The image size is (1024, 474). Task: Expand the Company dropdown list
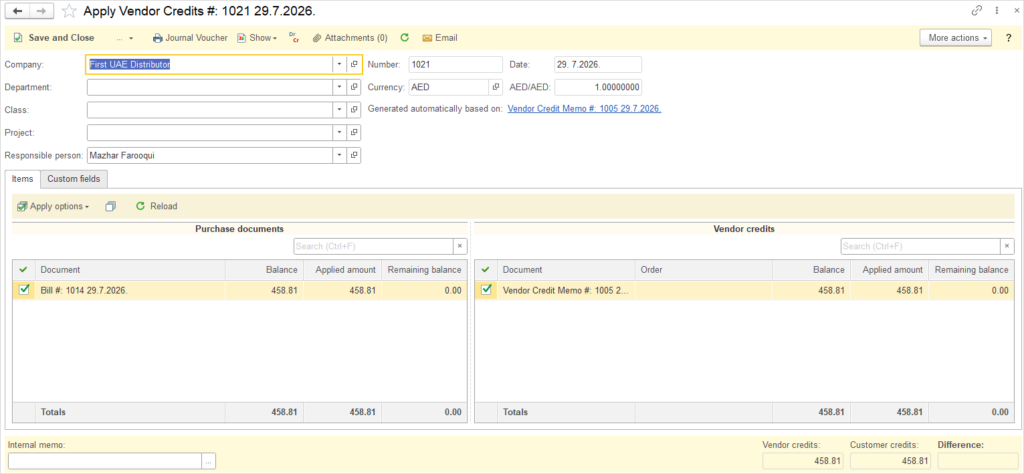(x=339, y=65)
